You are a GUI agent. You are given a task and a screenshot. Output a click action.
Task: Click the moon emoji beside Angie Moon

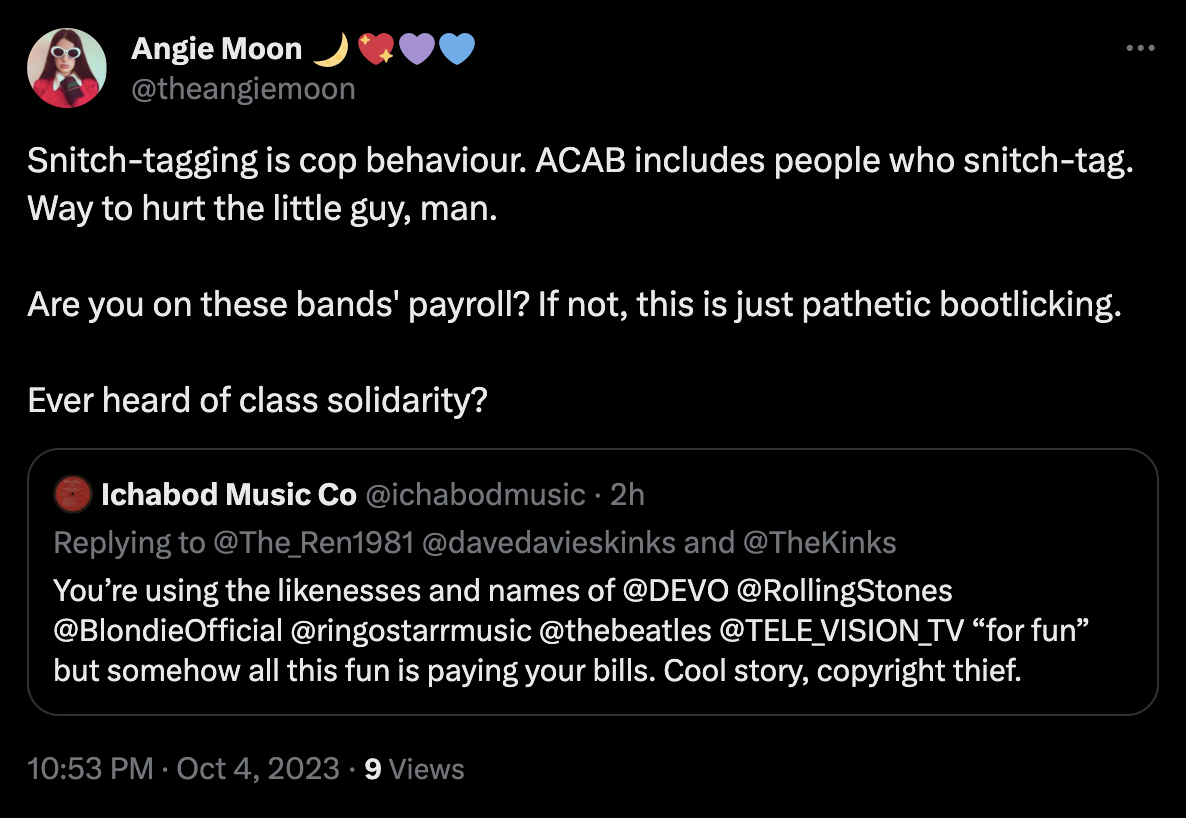328,48
